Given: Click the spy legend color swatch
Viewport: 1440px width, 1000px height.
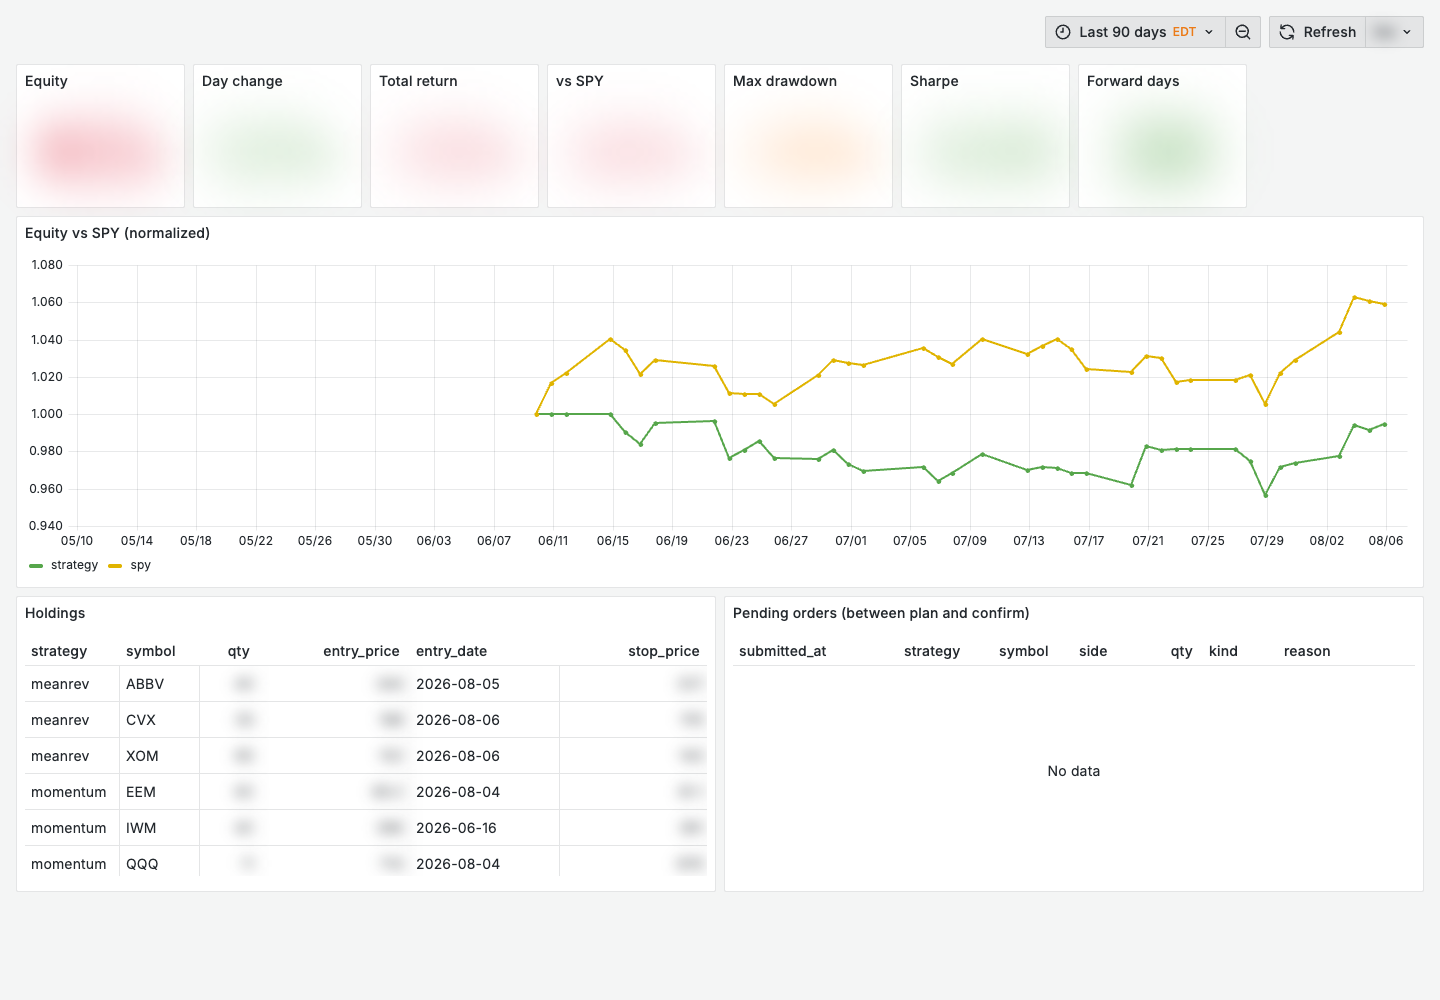Looking at the screenshot, I should pos(115,566).
